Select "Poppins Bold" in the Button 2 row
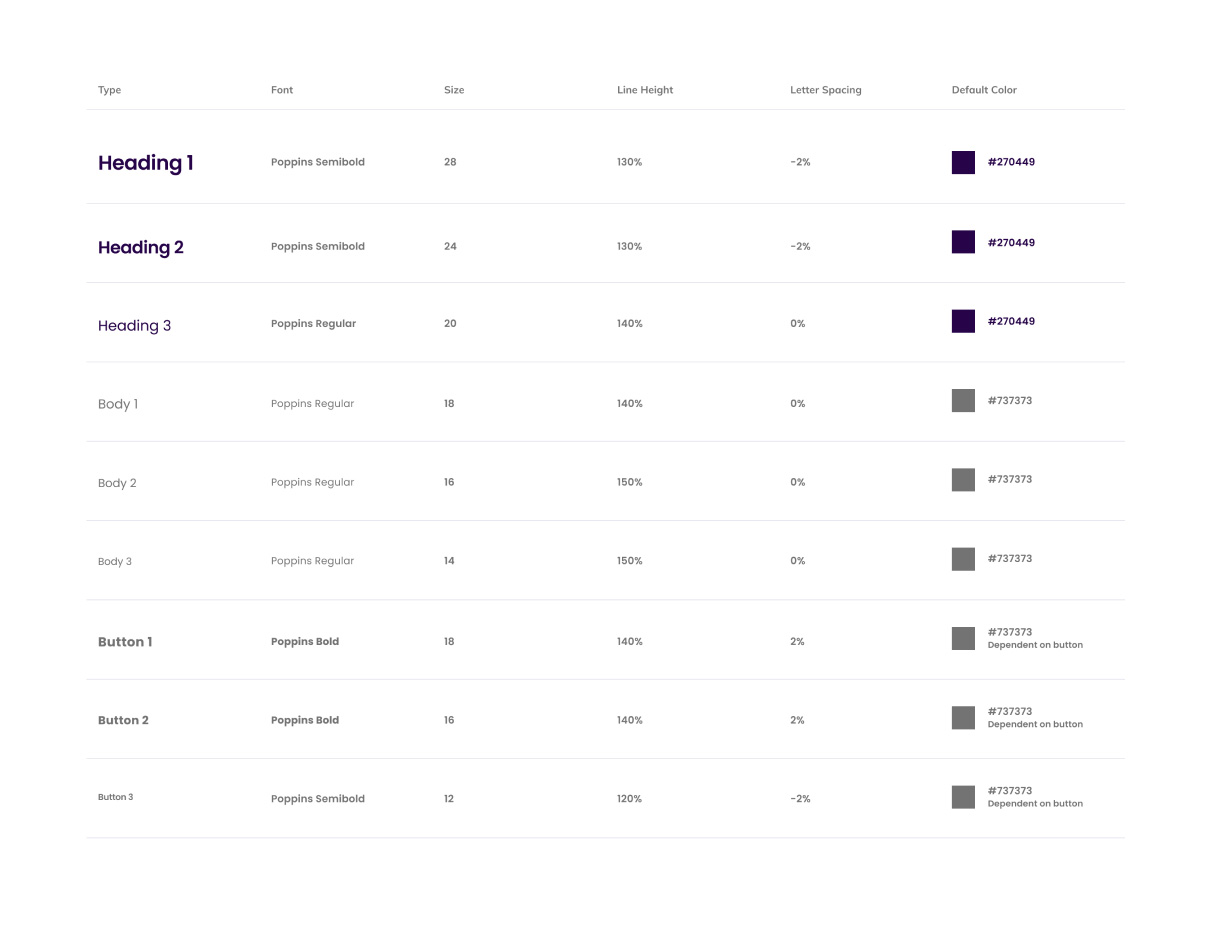 point(305,720)
